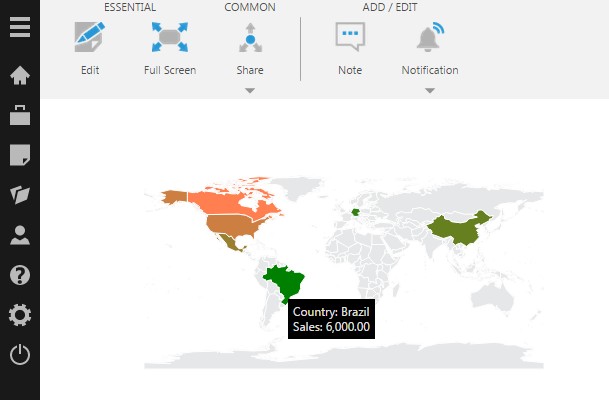The image size is (609, 400).
Task: Click the power log off icon
Action: point(20,355)
